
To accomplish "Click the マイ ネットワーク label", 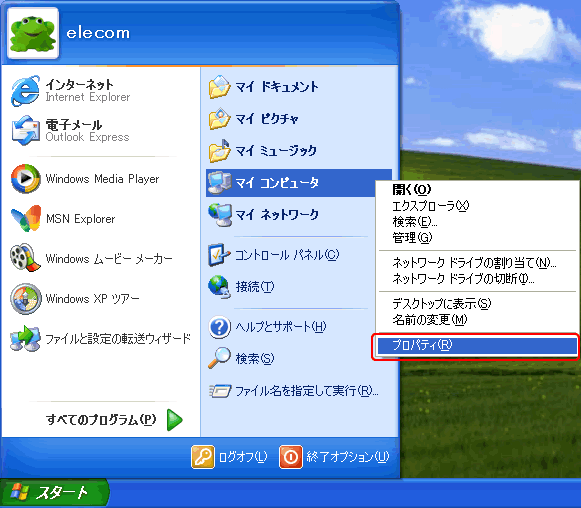I will pos(277,215).
